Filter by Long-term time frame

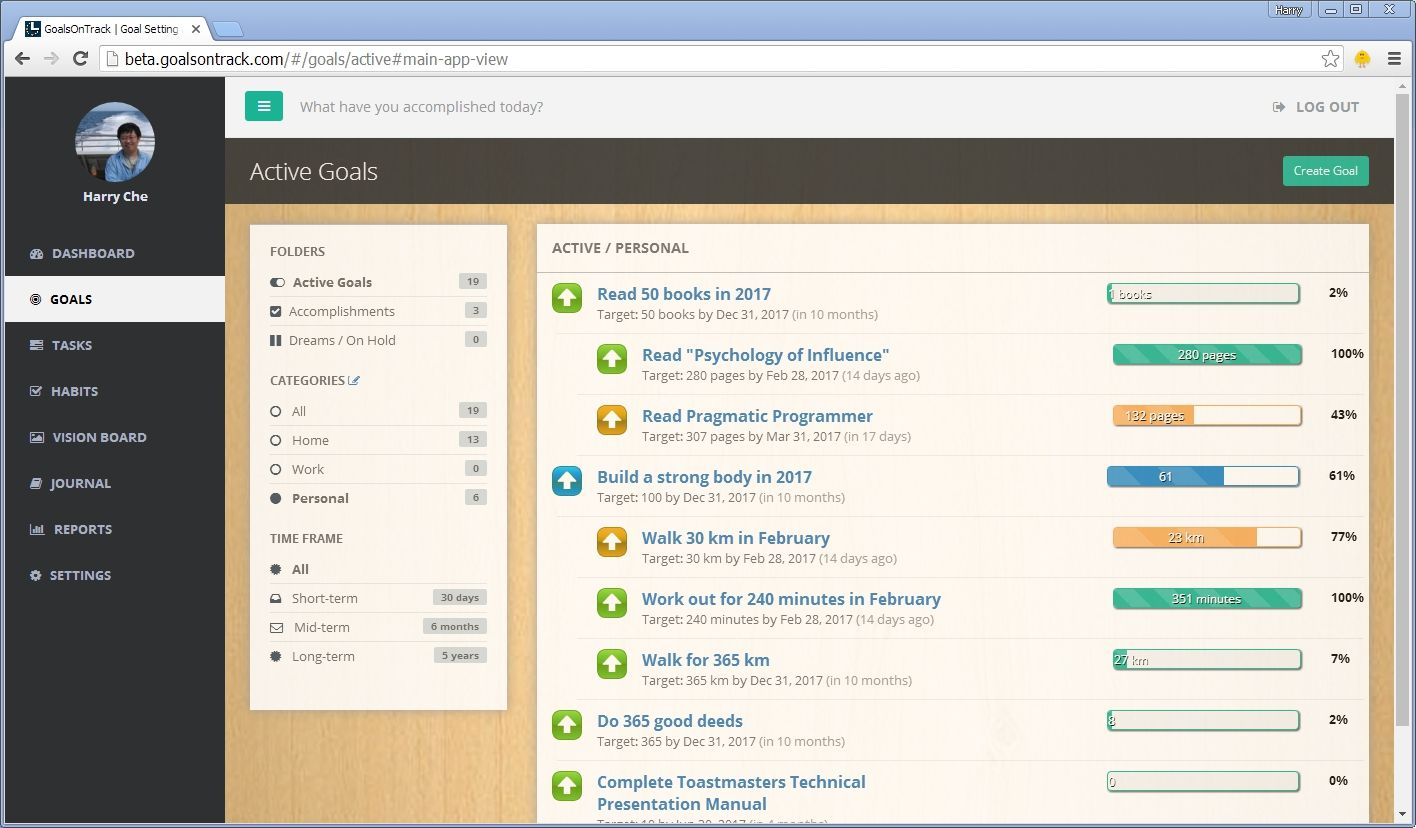point(322,656)
